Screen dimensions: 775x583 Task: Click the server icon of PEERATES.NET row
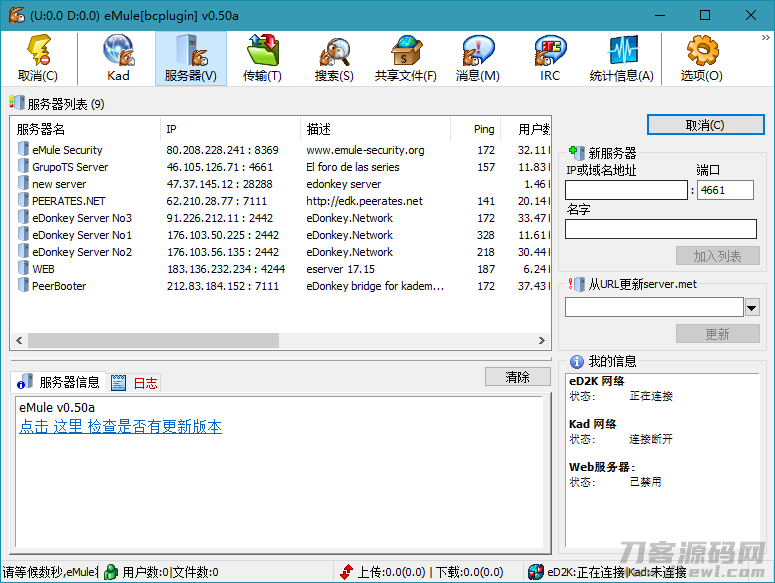click(x=23, y=200)
